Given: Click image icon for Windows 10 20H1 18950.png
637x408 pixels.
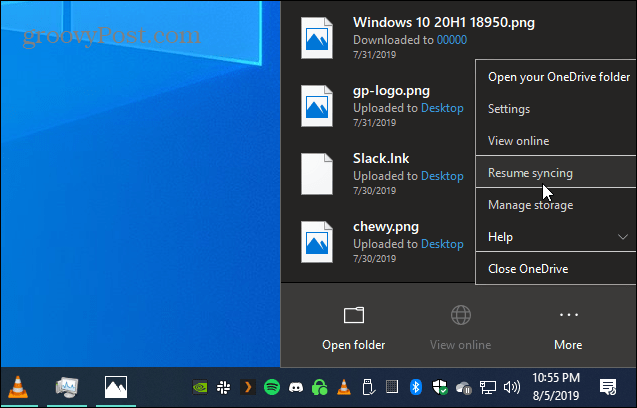Looking at the screenshot, I should pyautogui.click(x=317, y=38).
